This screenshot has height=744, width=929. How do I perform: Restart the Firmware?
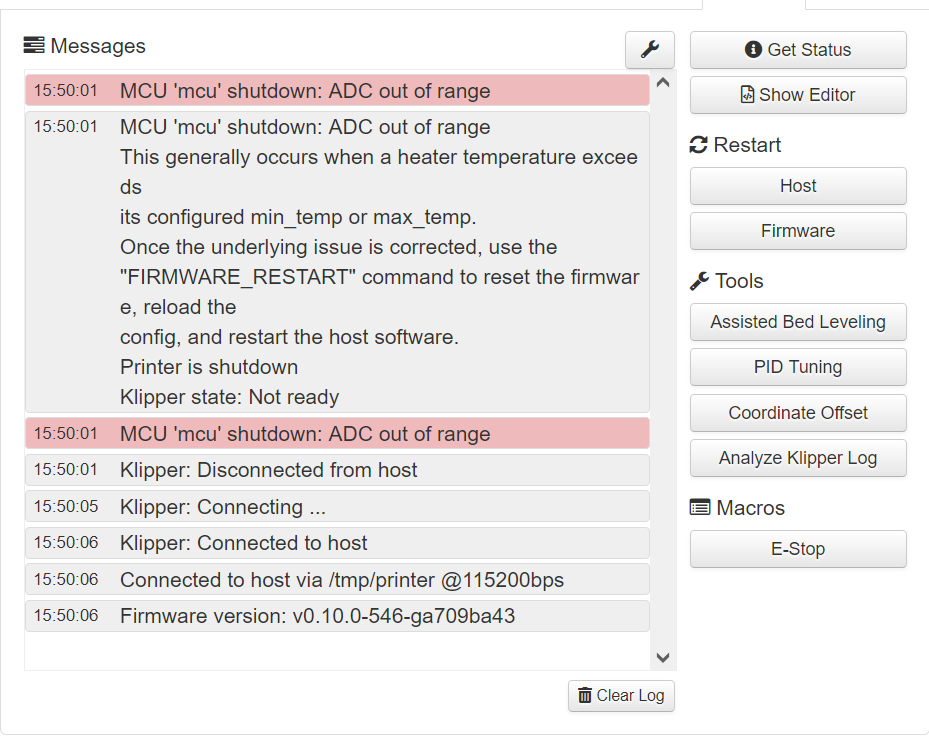coord(797,231)
